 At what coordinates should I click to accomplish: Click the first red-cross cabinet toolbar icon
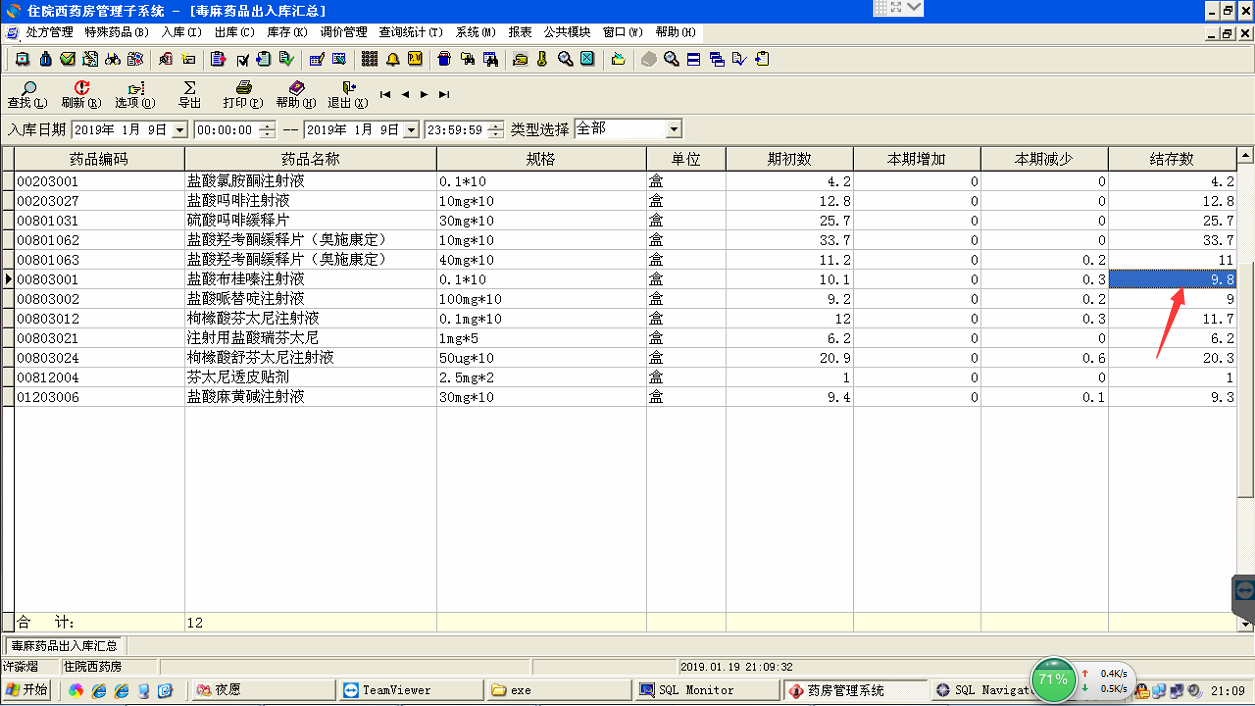(22, 59)
